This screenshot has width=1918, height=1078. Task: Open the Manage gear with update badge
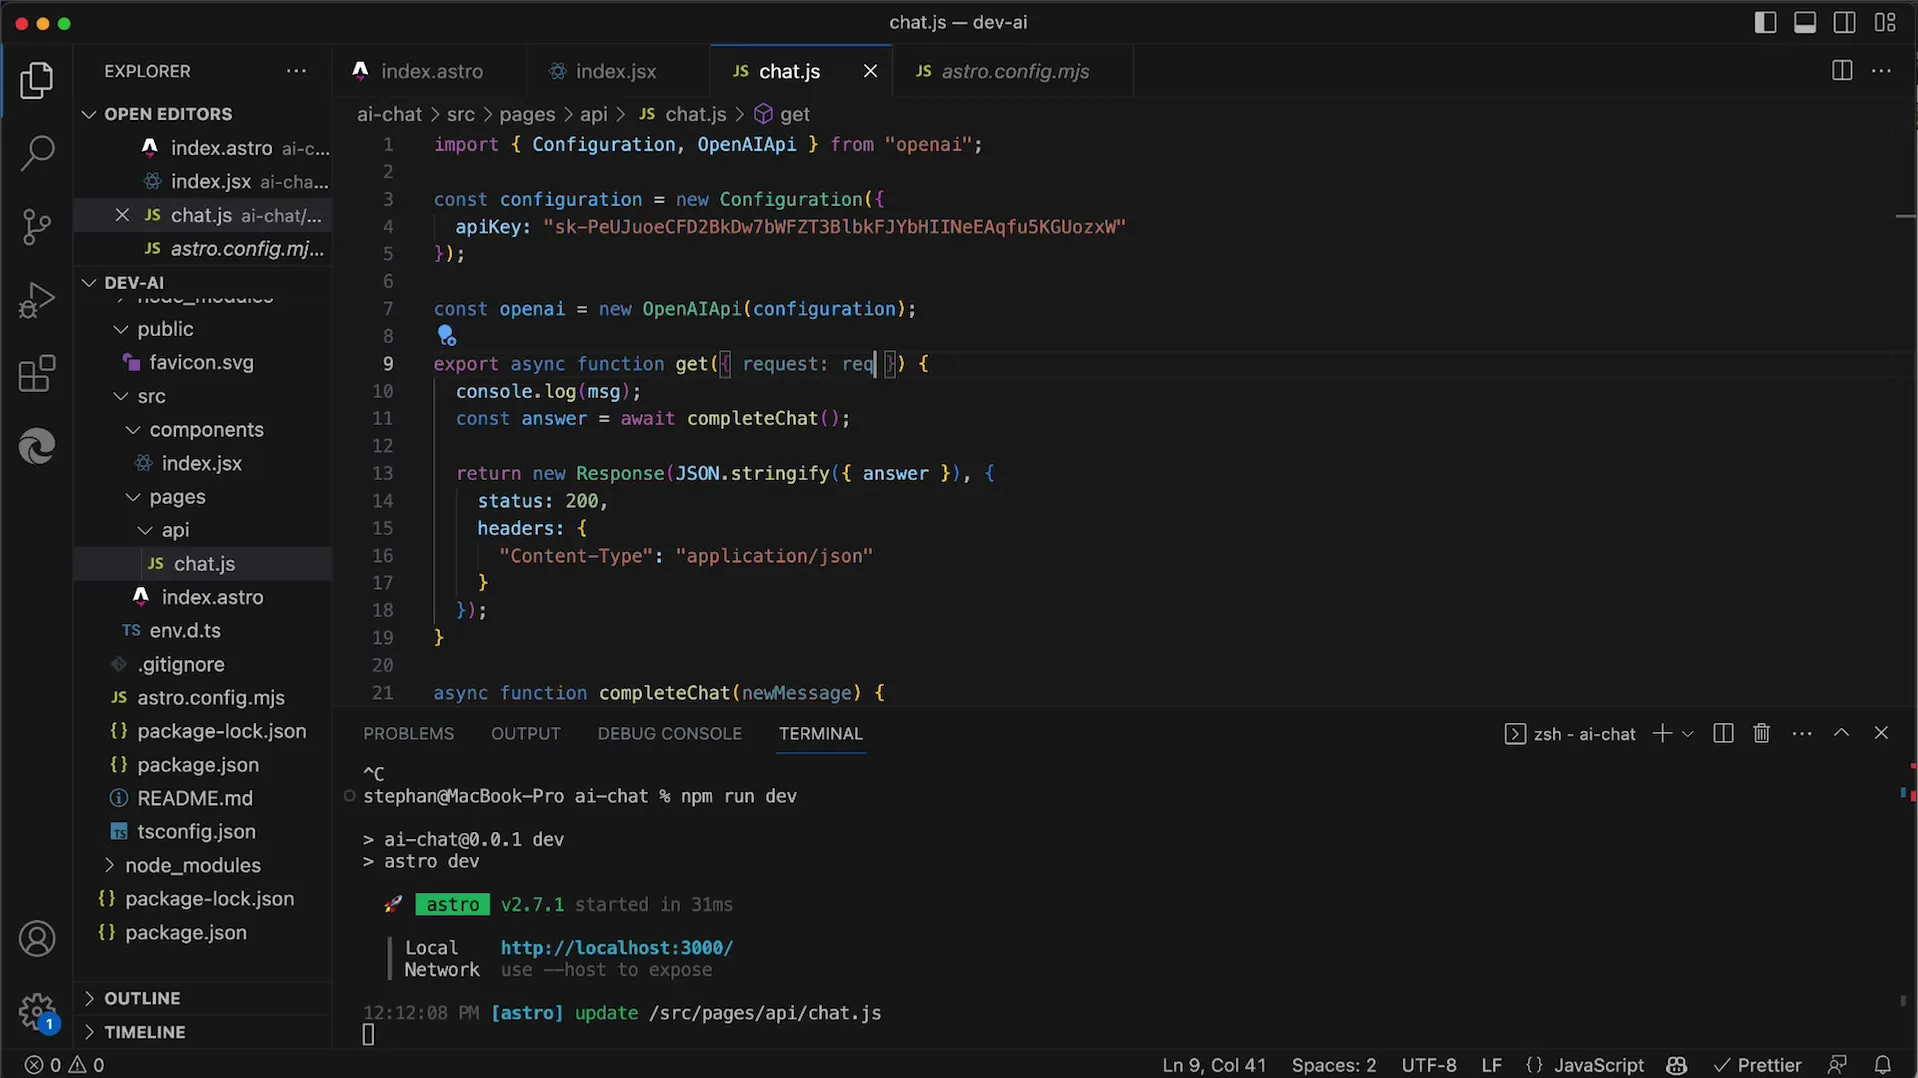(x=37, y=1012)
